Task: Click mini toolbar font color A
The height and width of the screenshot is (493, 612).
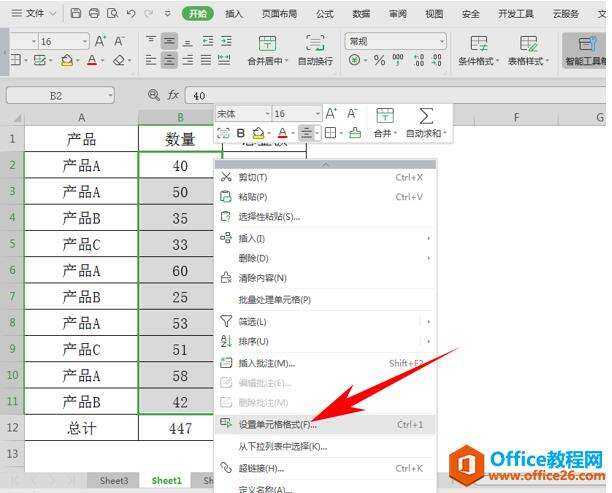Action: coord(283,133)
